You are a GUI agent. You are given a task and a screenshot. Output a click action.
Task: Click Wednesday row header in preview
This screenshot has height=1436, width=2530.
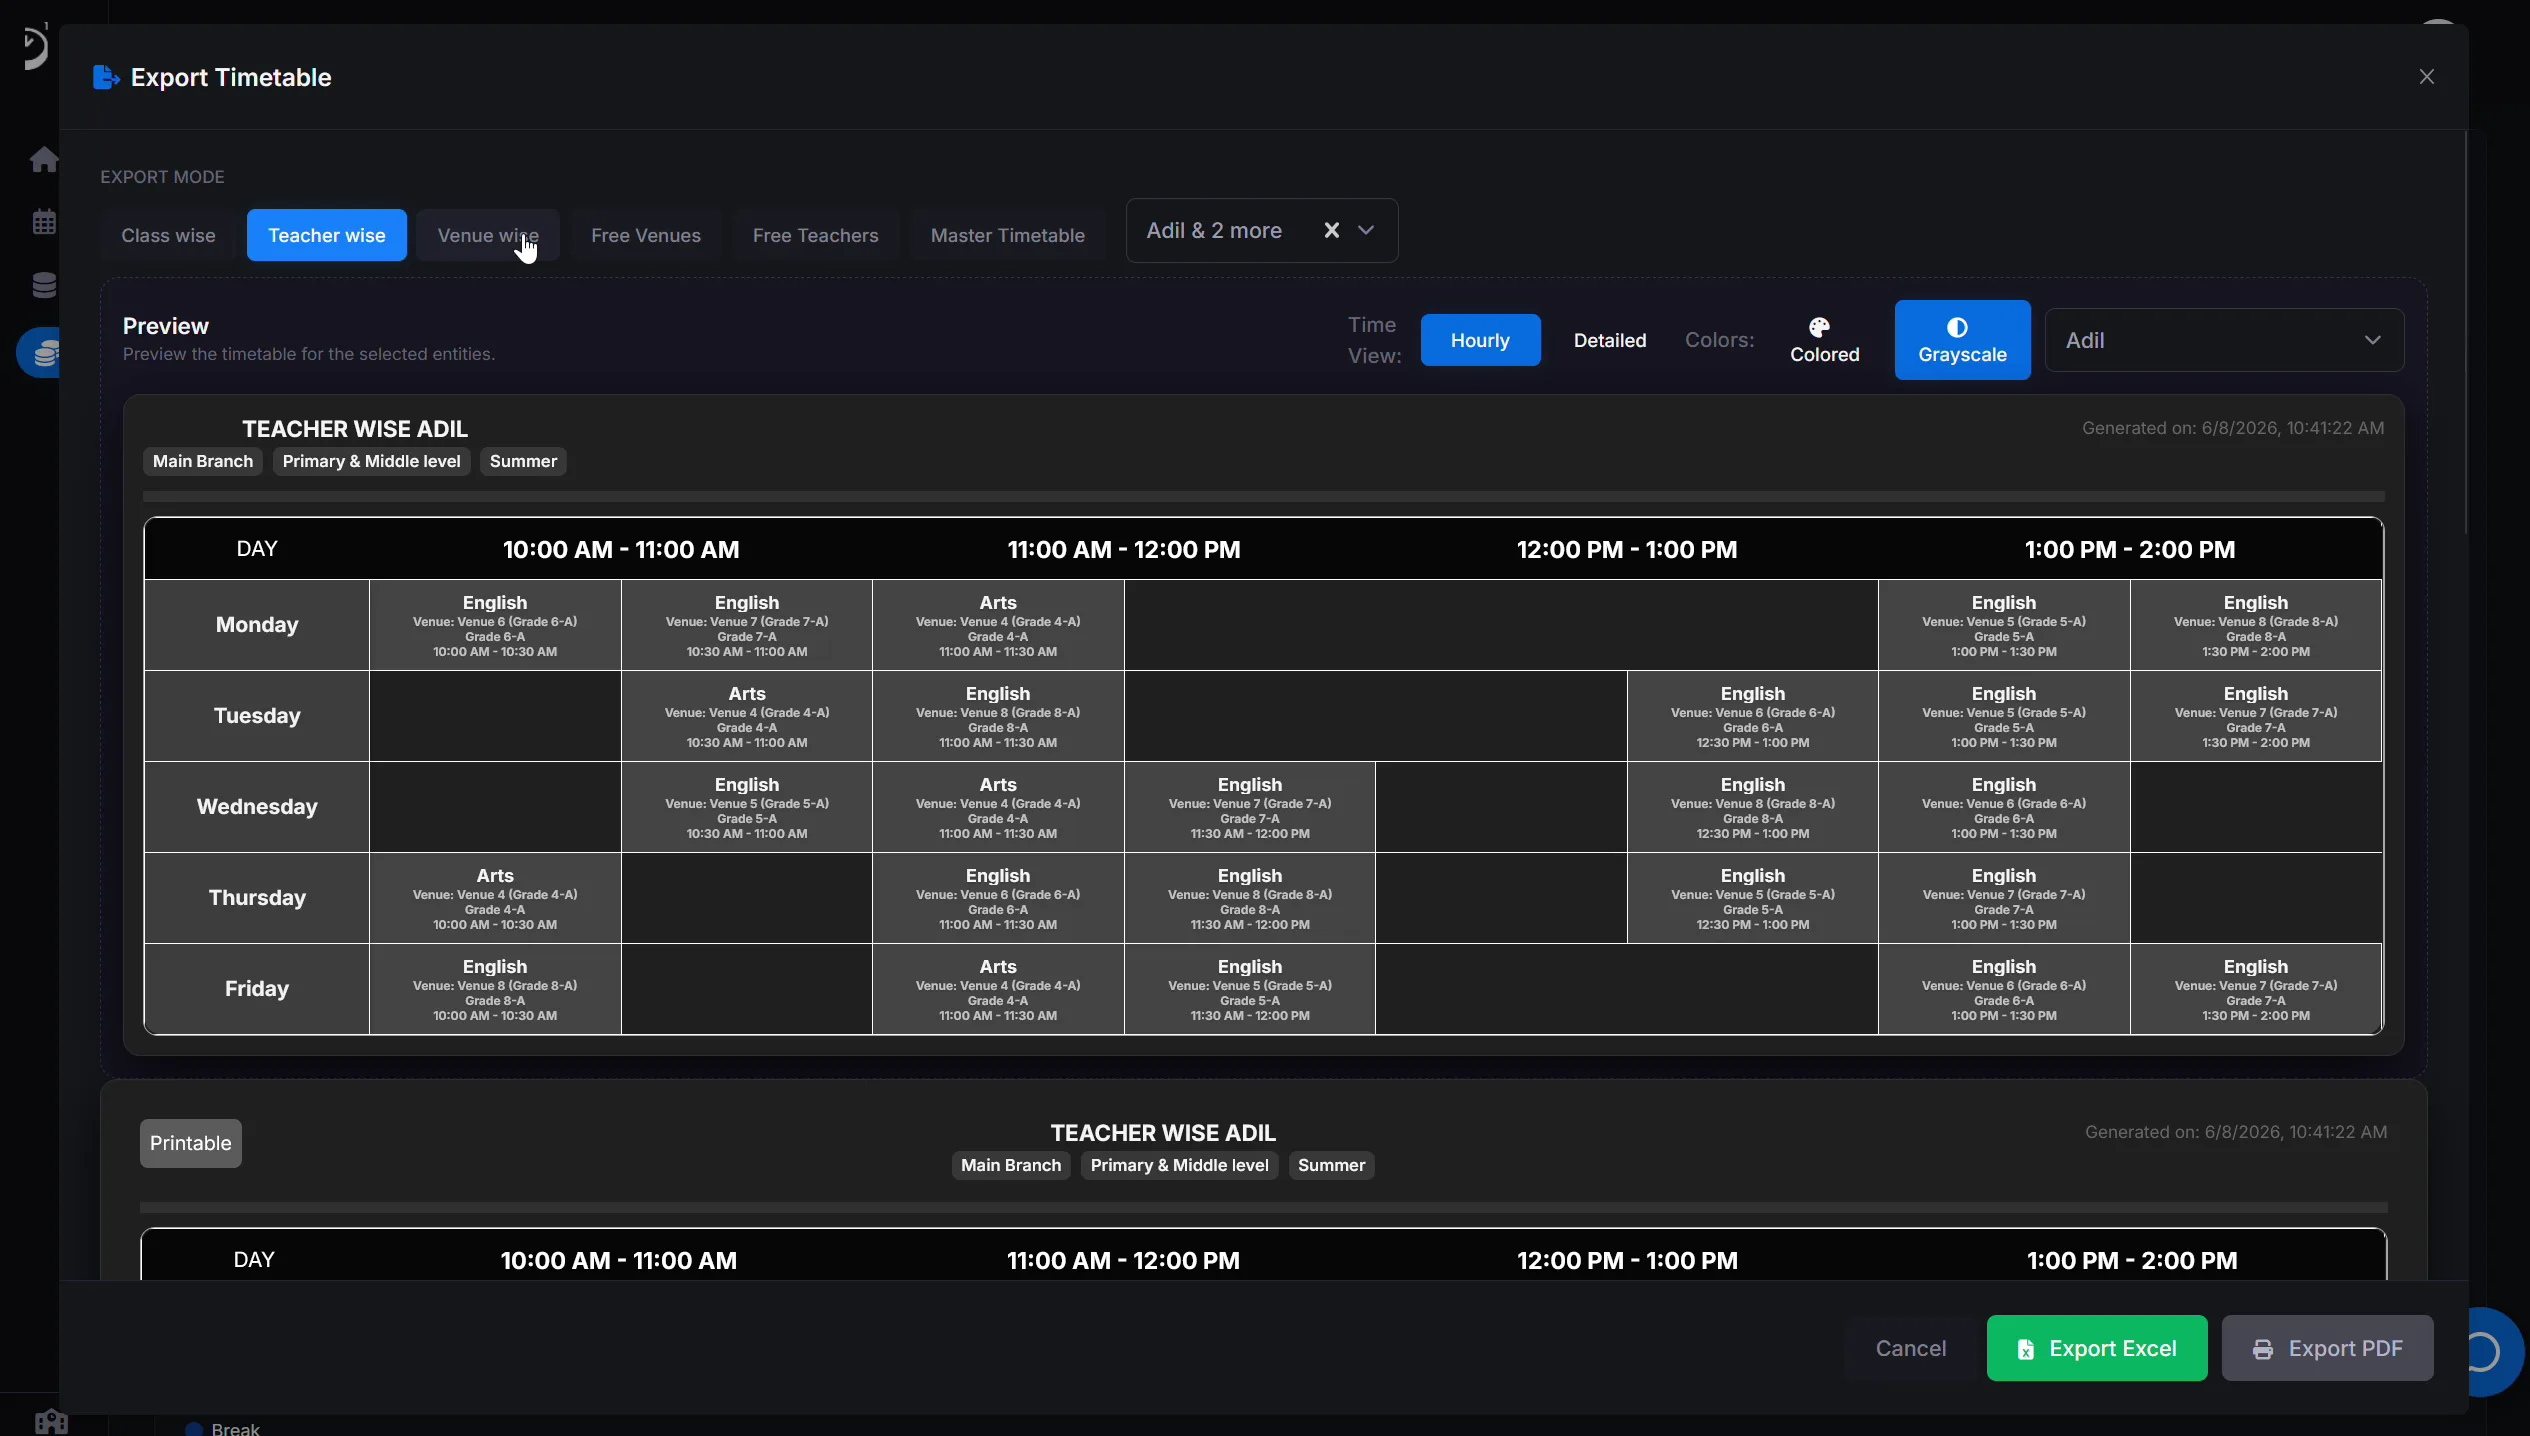click(x=257, y=807)
